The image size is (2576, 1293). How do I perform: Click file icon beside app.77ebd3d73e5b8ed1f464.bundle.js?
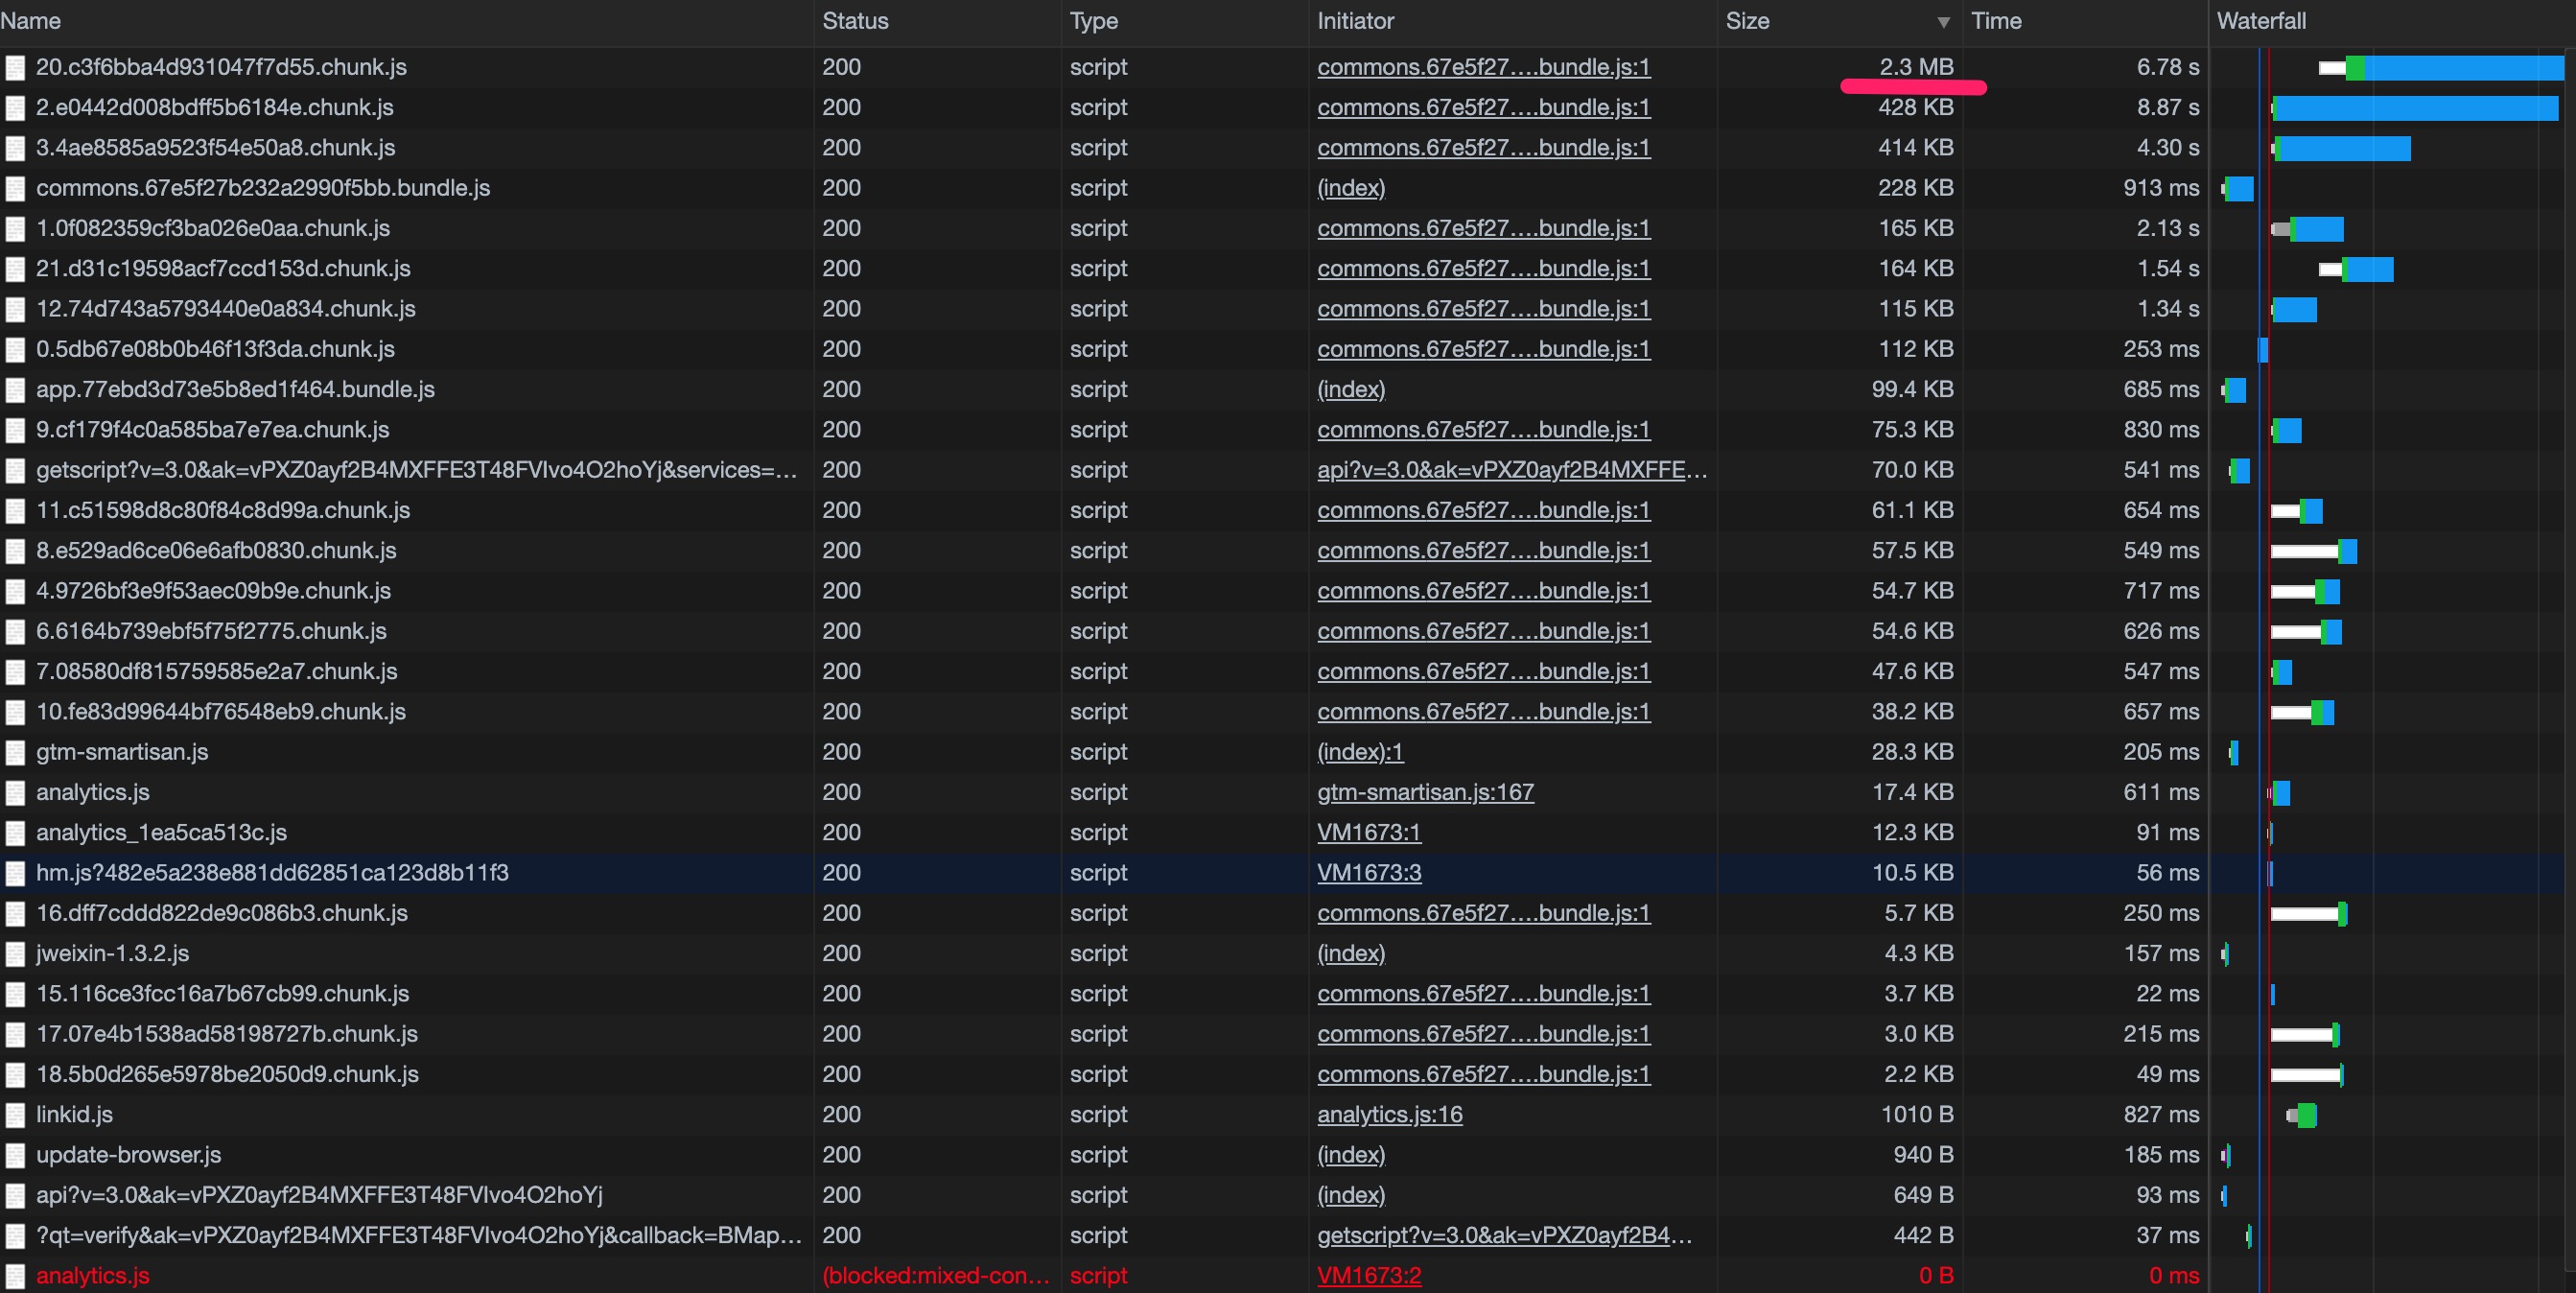[x=15, y=390]
